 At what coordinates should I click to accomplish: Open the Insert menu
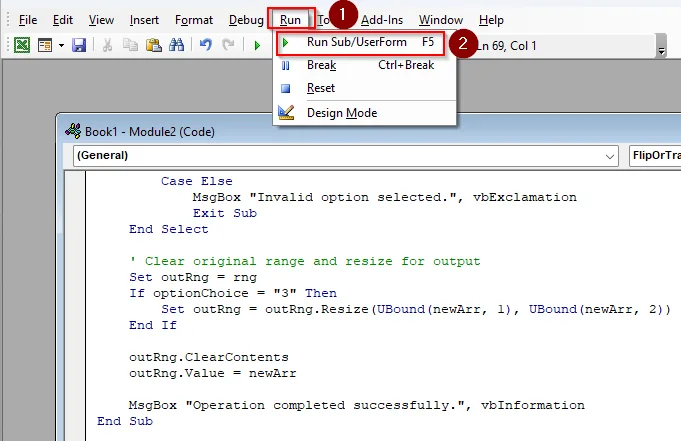[x=144, y=20]
